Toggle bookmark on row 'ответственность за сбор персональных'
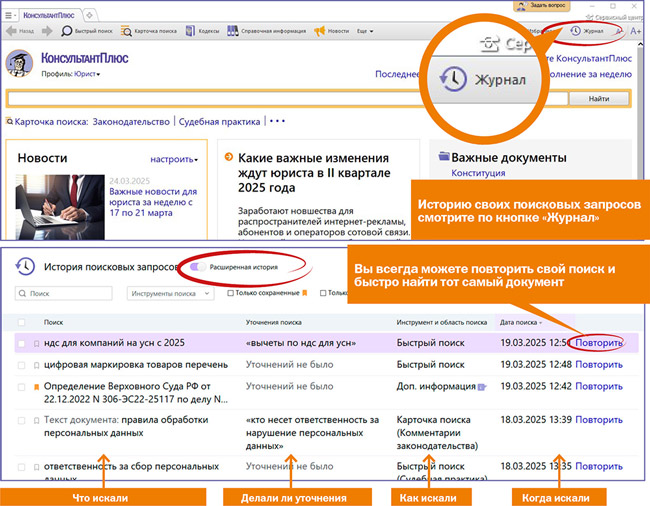650x506 pixels. (36, 467)
